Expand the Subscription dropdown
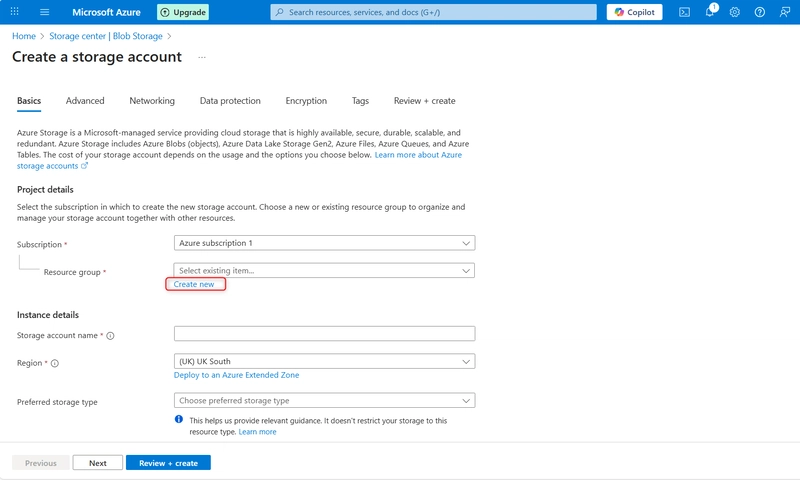Screen dimensions: 800x480 click(324, 243)
